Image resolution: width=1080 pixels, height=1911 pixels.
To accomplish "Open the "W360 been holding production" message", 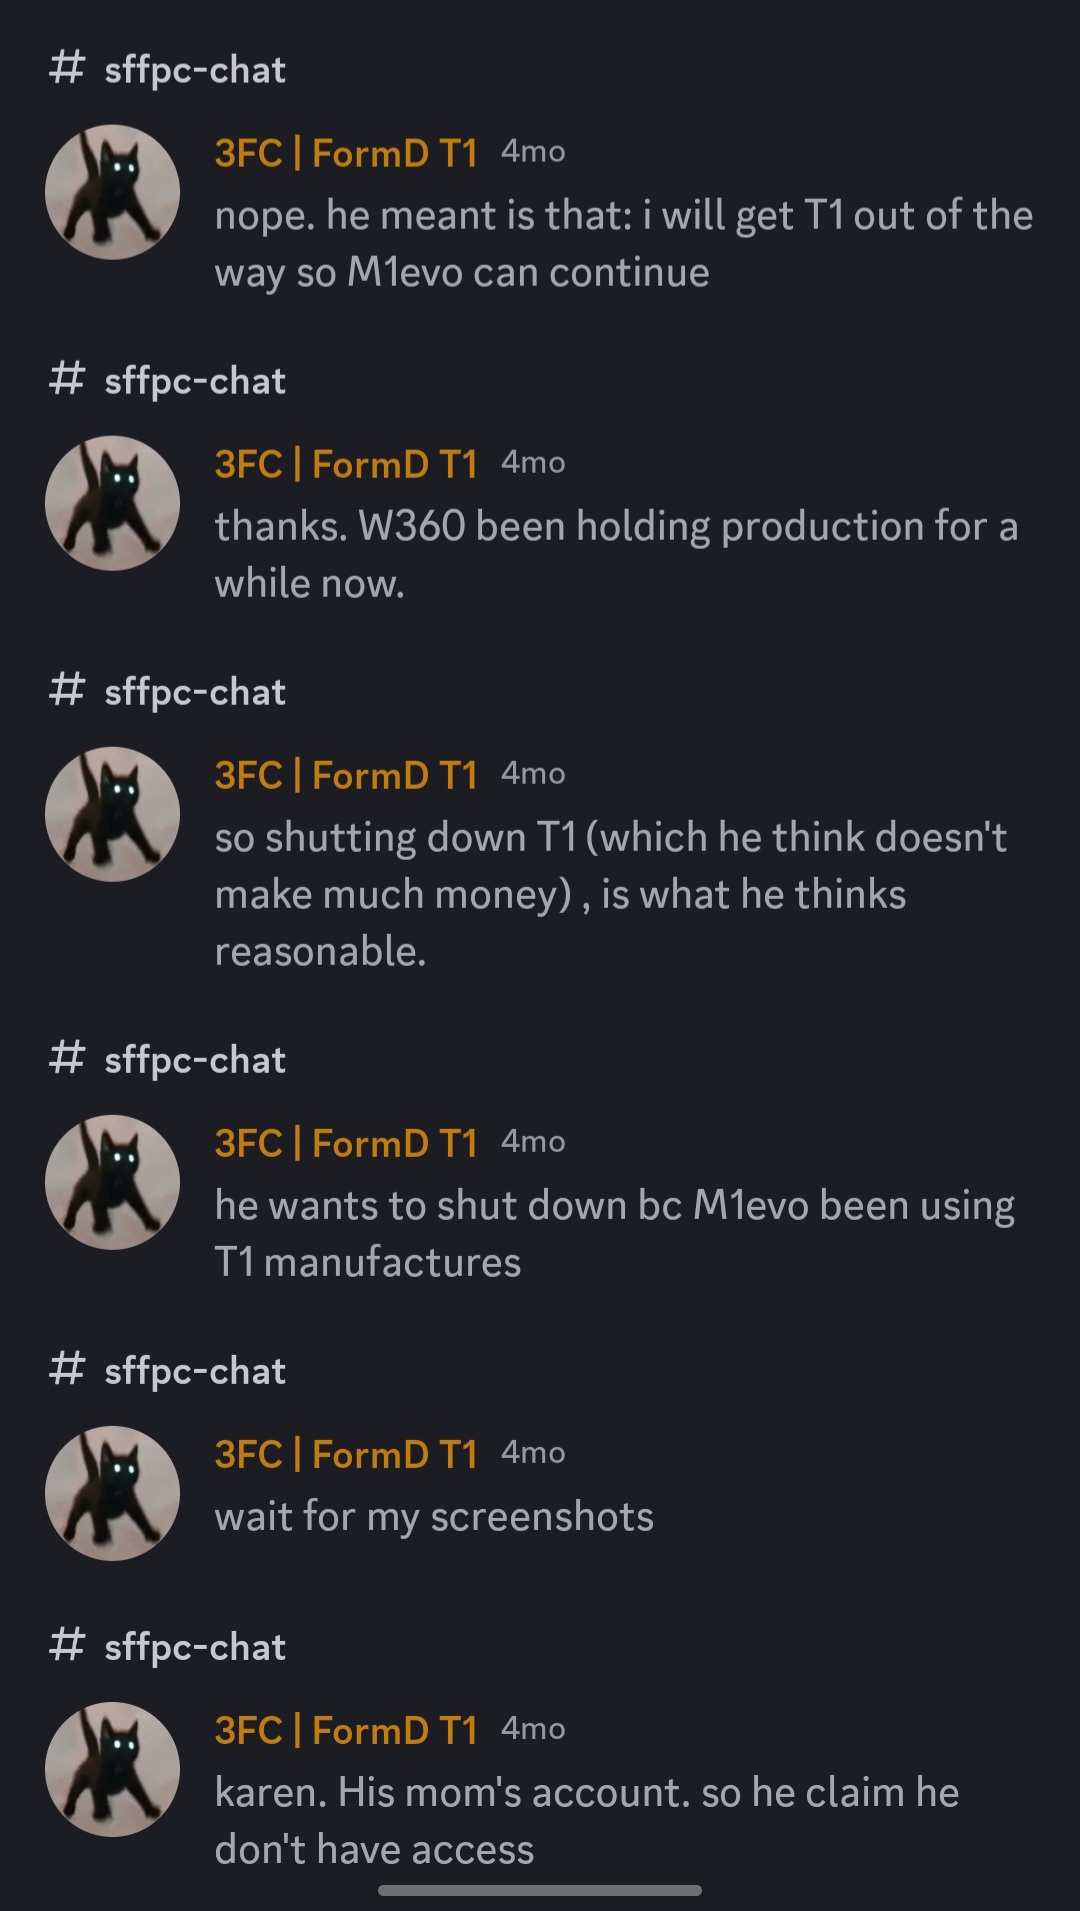I will pyautogui.click(x=615, y=555).
